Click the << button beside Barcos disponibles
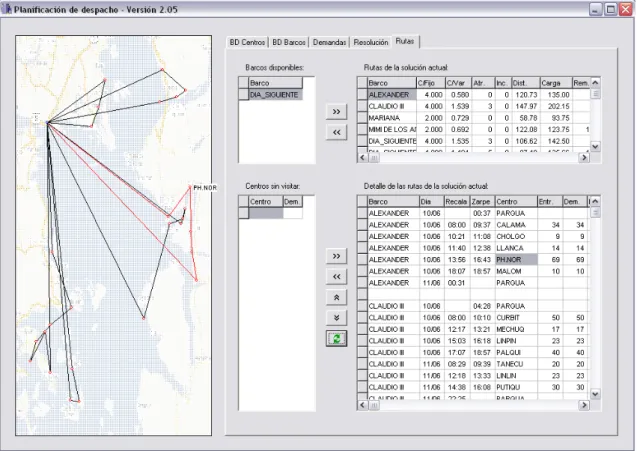 coord(336,132)
